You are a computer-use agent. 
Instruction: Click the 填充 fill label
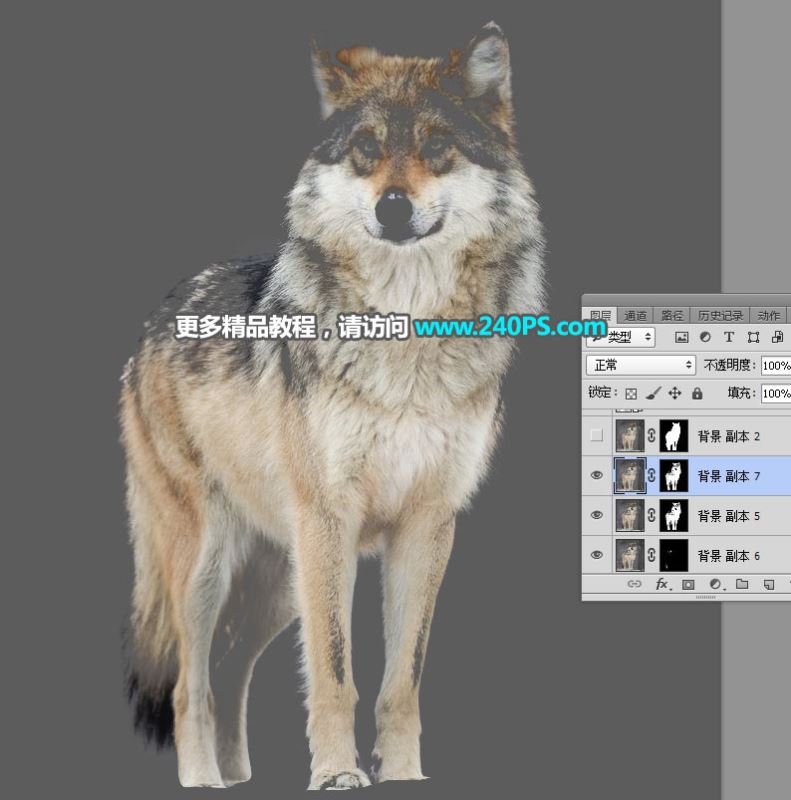pos(741,393)
